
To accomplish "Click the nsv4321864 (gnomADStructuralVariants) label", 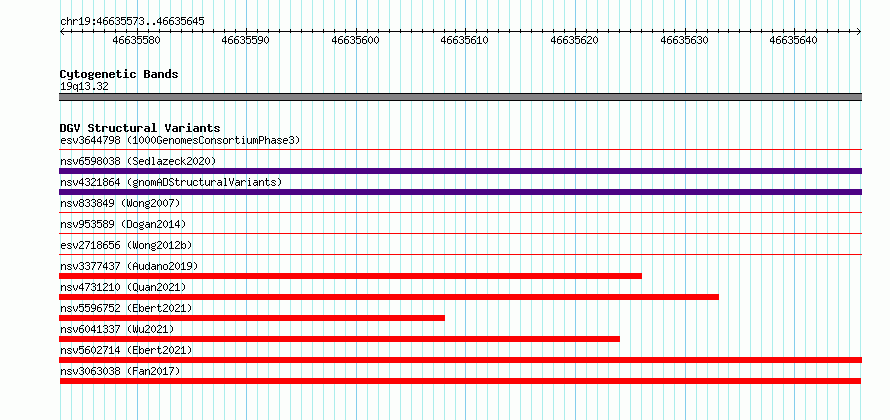I will coord(171,182).
